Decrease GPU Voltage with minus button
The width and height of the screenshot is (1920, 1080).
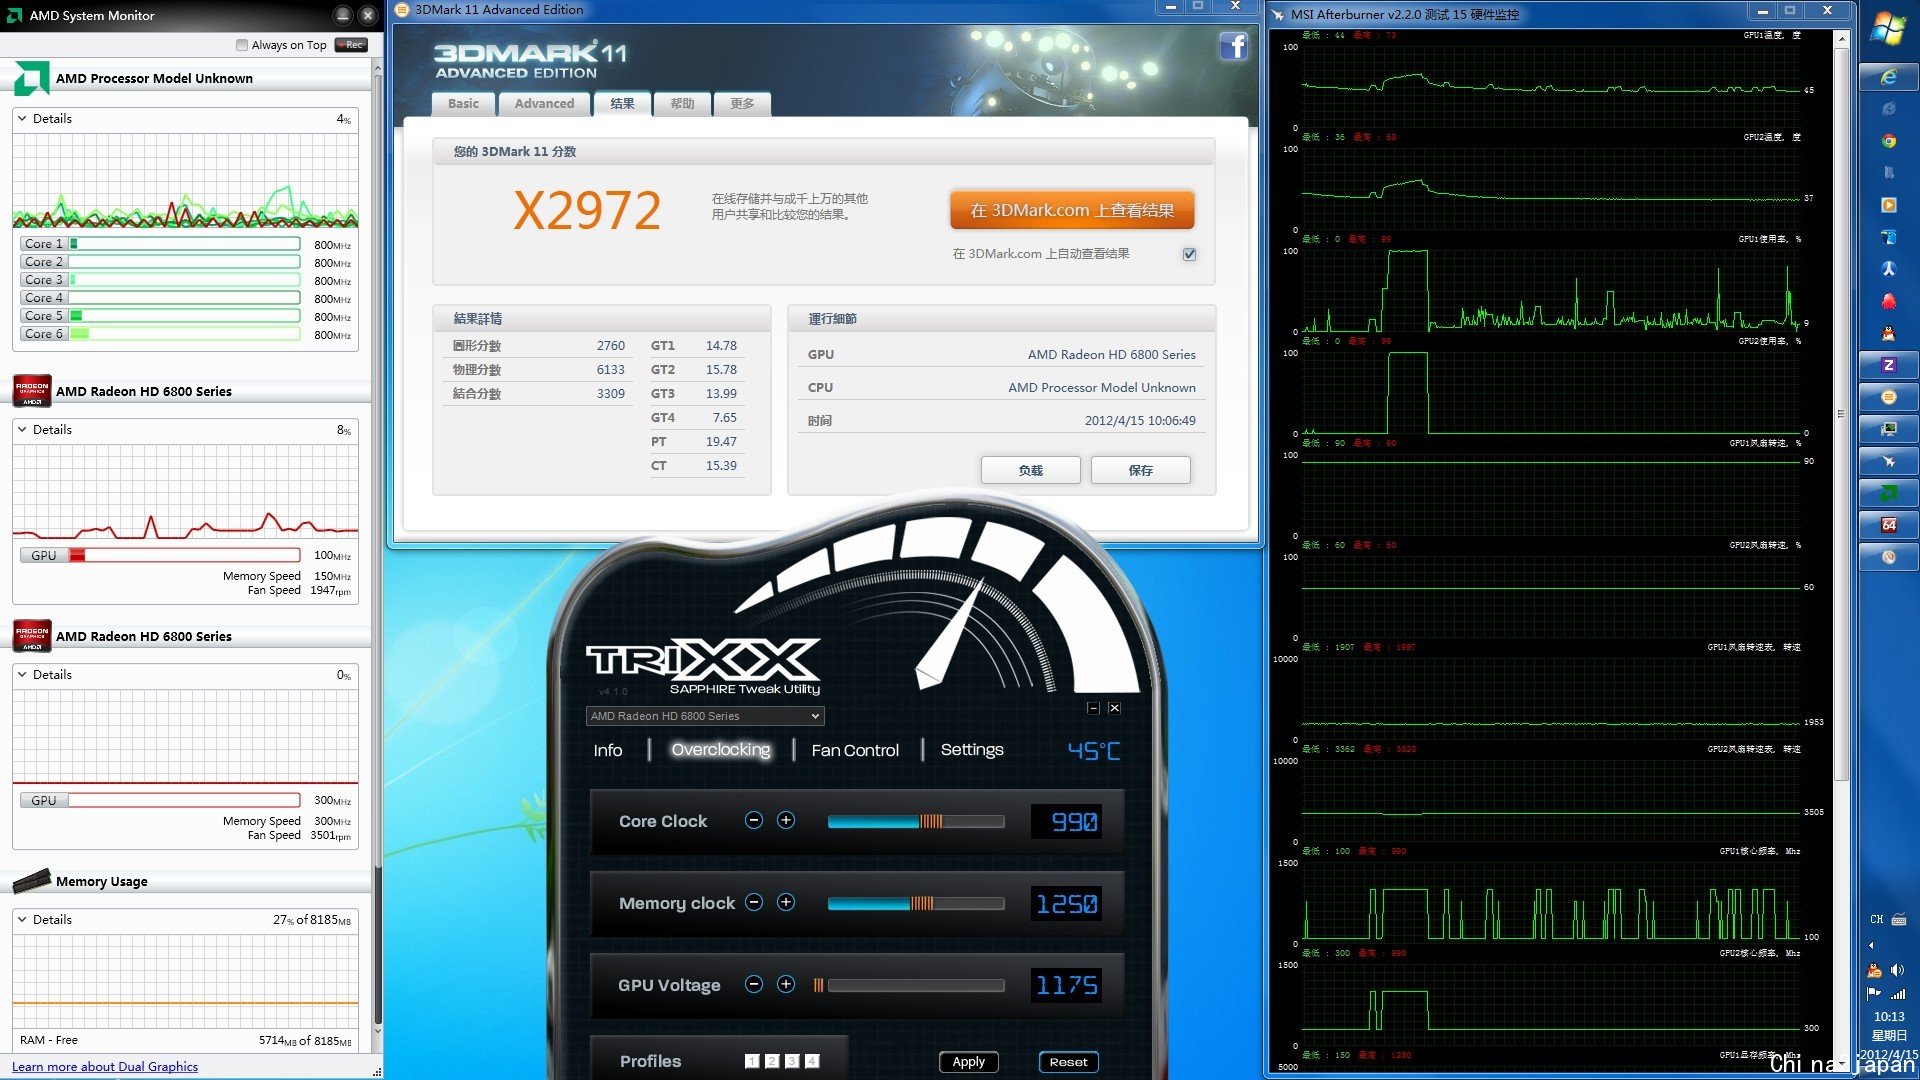[754, 985]
